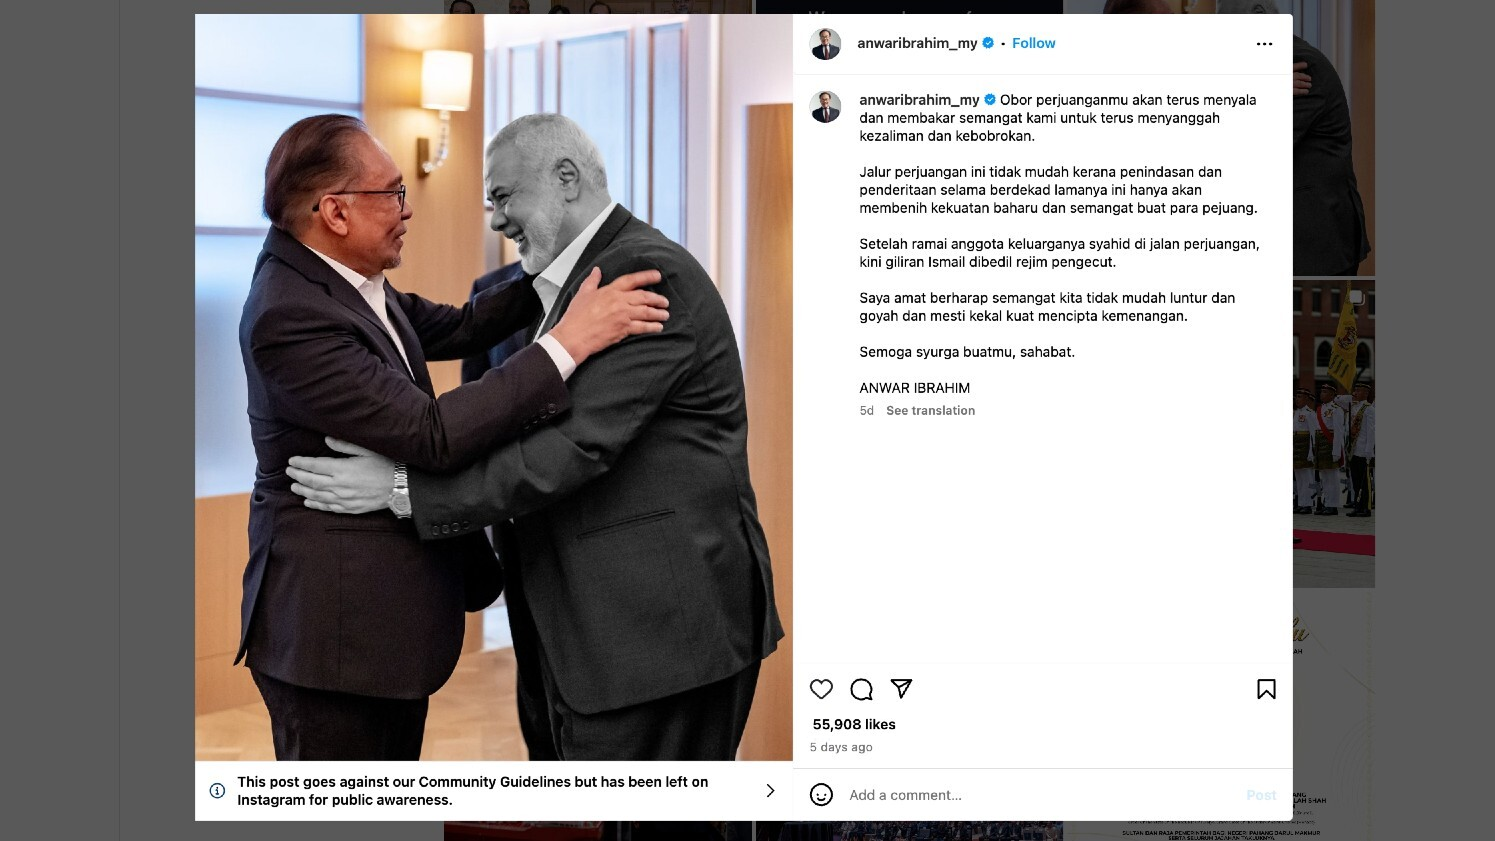Like the post with the heart icon
Screen dimensions: 1495x841
click(821, 689)
